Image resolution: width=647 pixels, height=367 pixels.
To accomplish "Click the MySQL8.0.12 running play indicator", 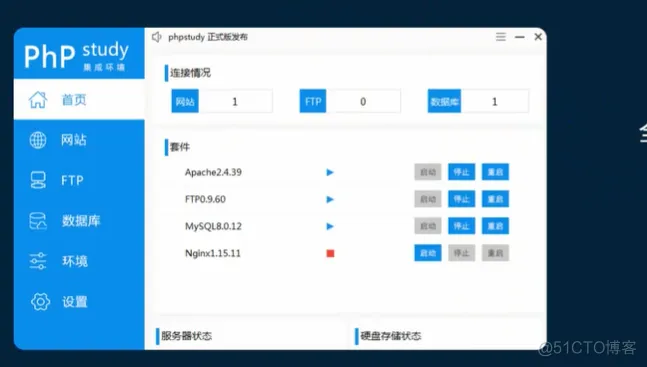I will (x=330, y=226).
